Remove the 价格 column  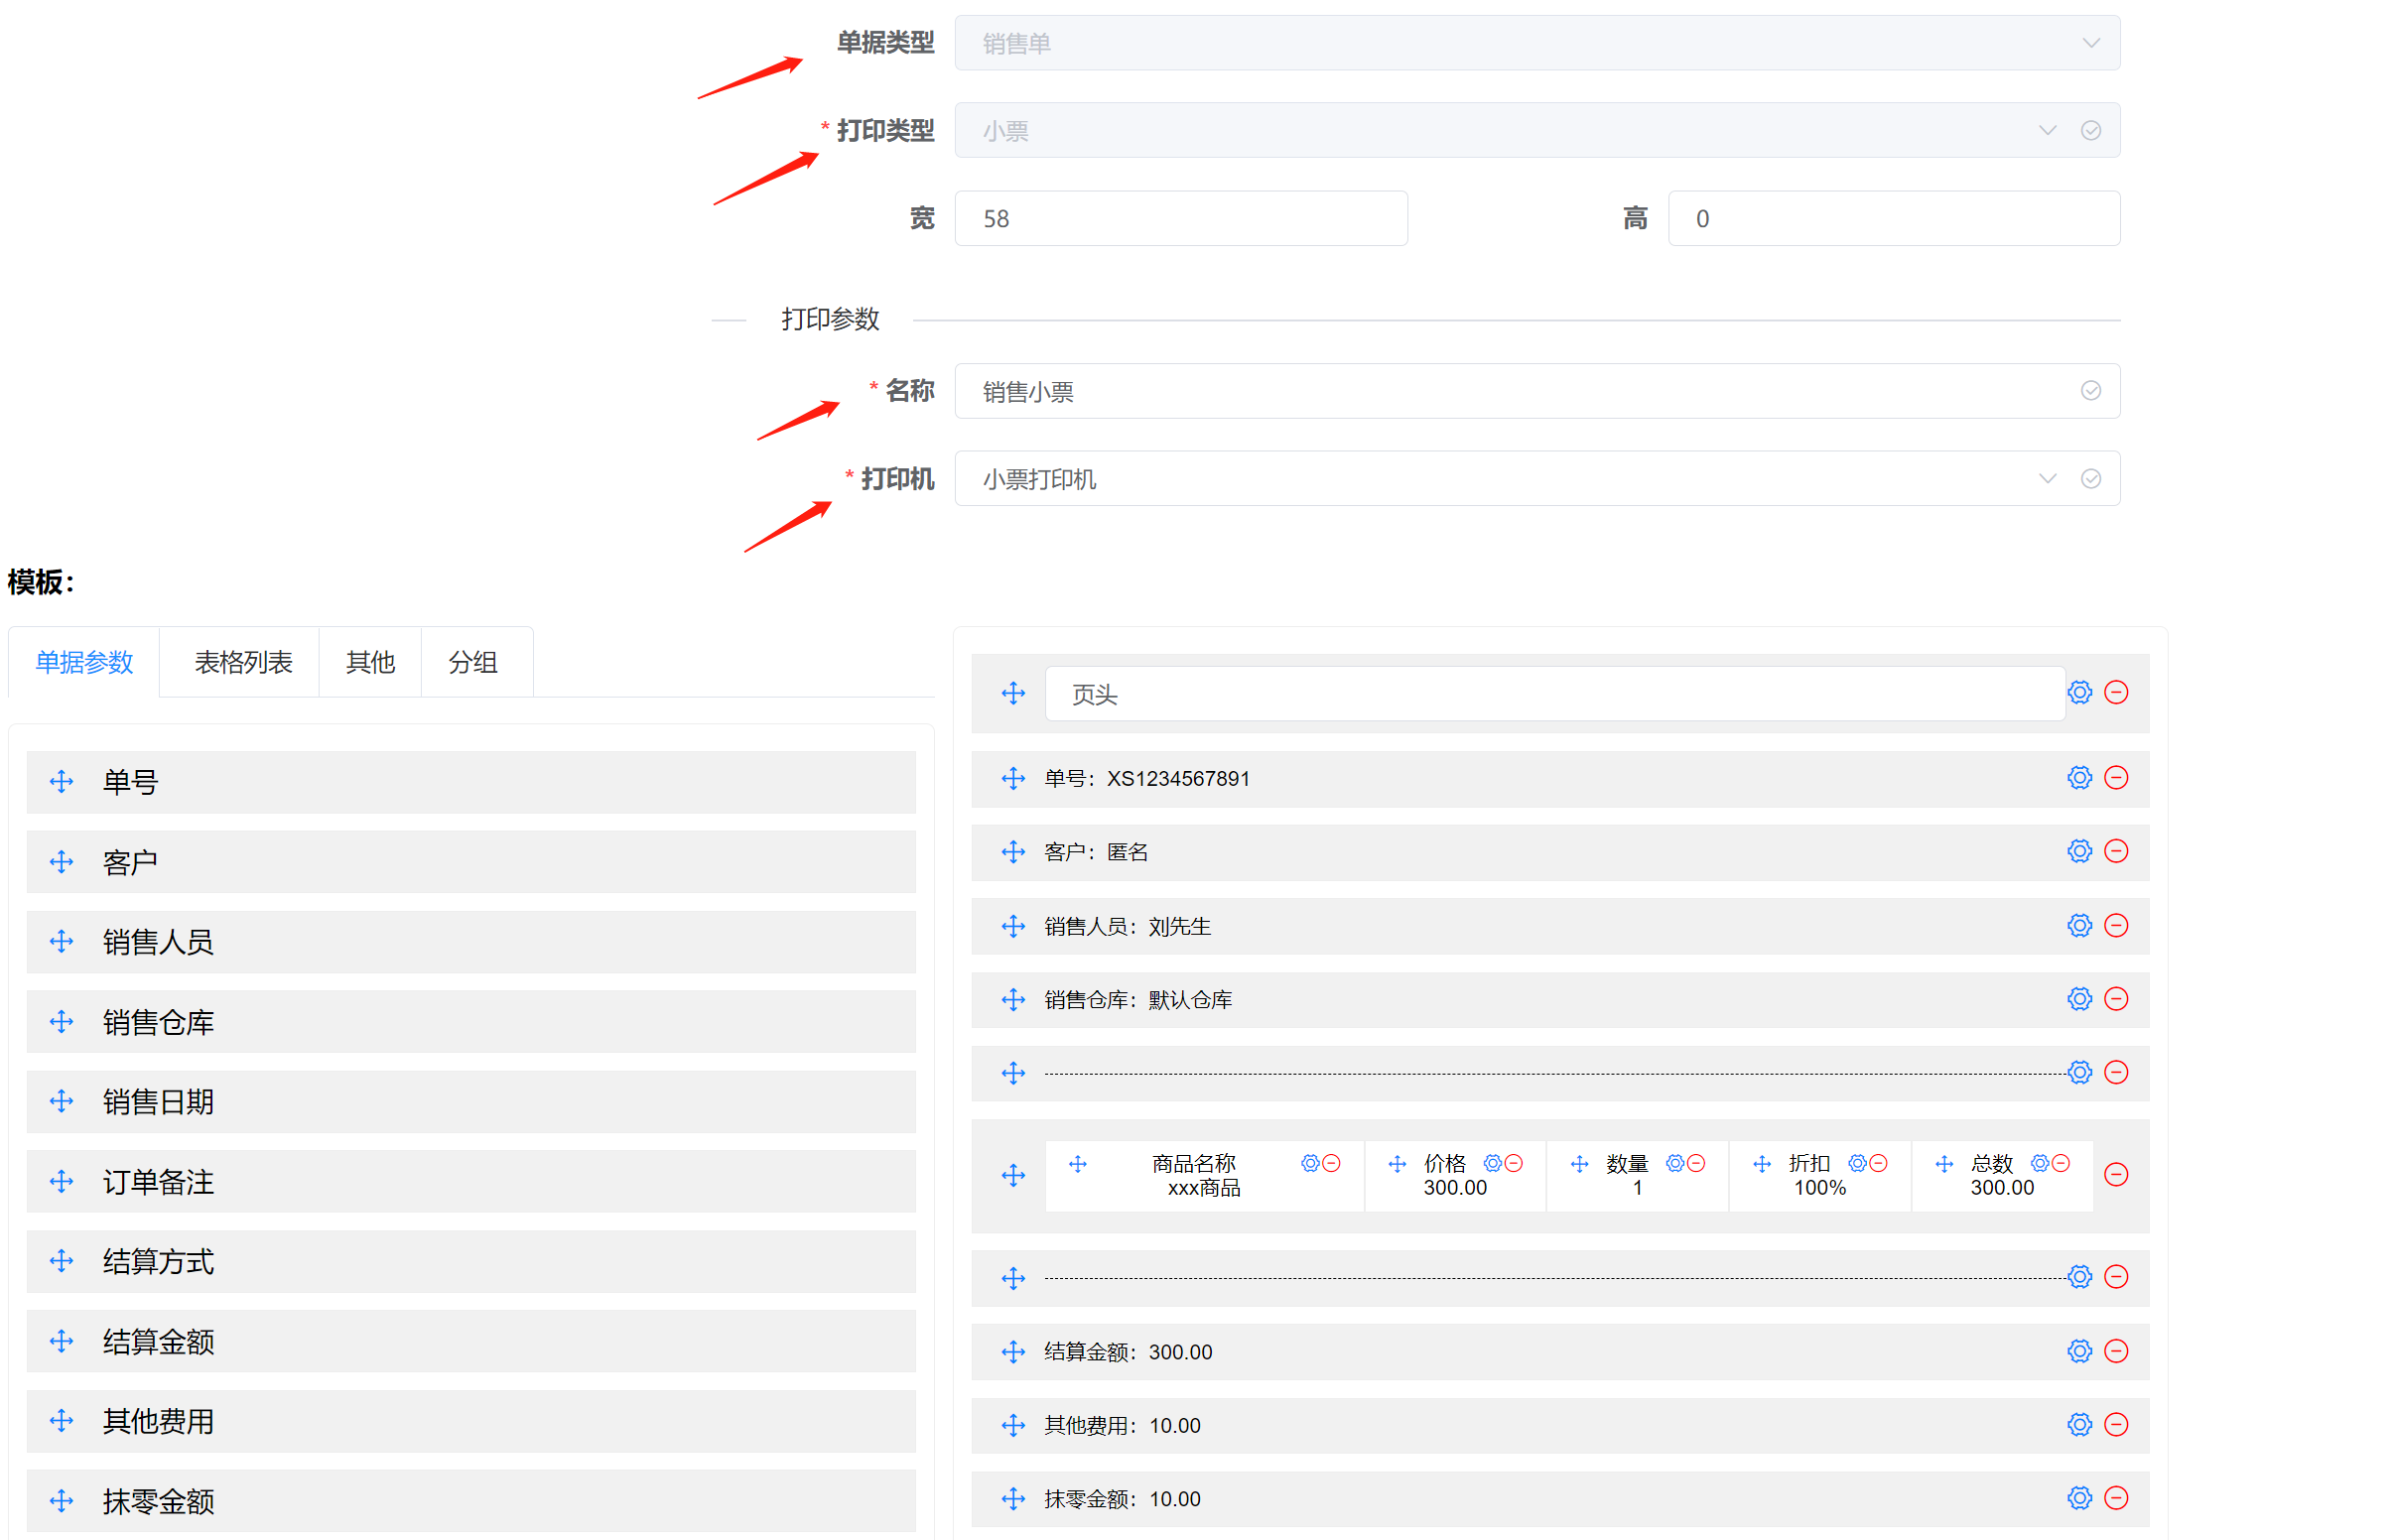click(1513, 1163)
